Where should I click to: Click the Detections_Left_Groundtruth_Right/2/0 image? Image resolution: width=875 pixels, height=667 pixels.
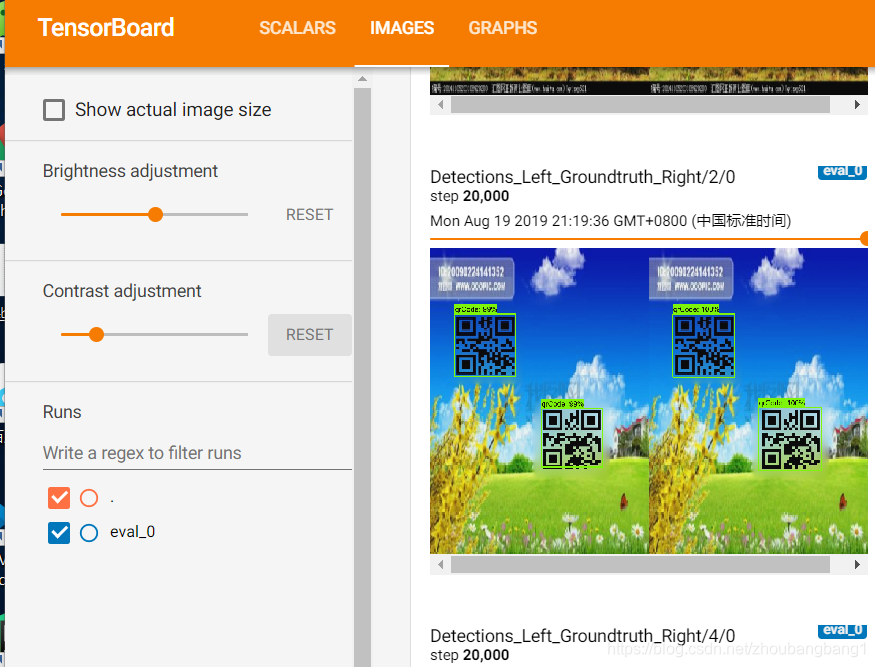click(x=648, y=401)
